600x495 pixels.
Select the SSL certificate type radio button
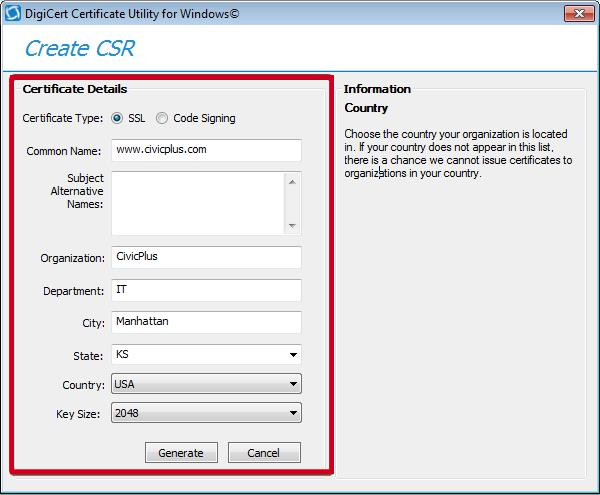[x=117, y=118]
